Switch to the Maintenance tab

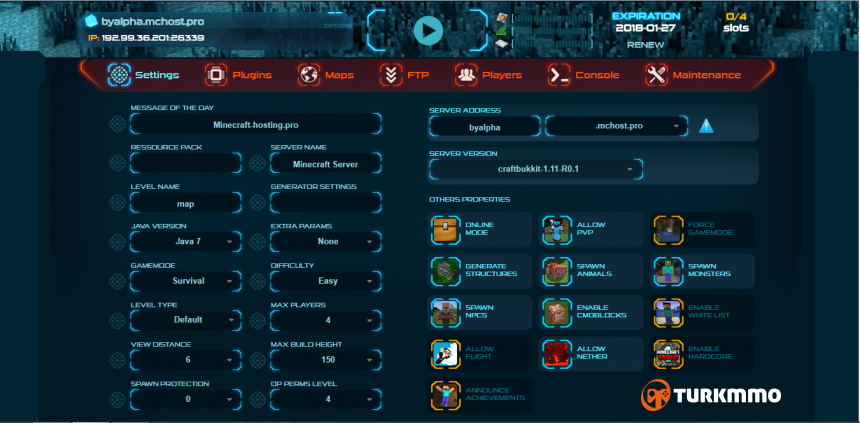[693, 75]
